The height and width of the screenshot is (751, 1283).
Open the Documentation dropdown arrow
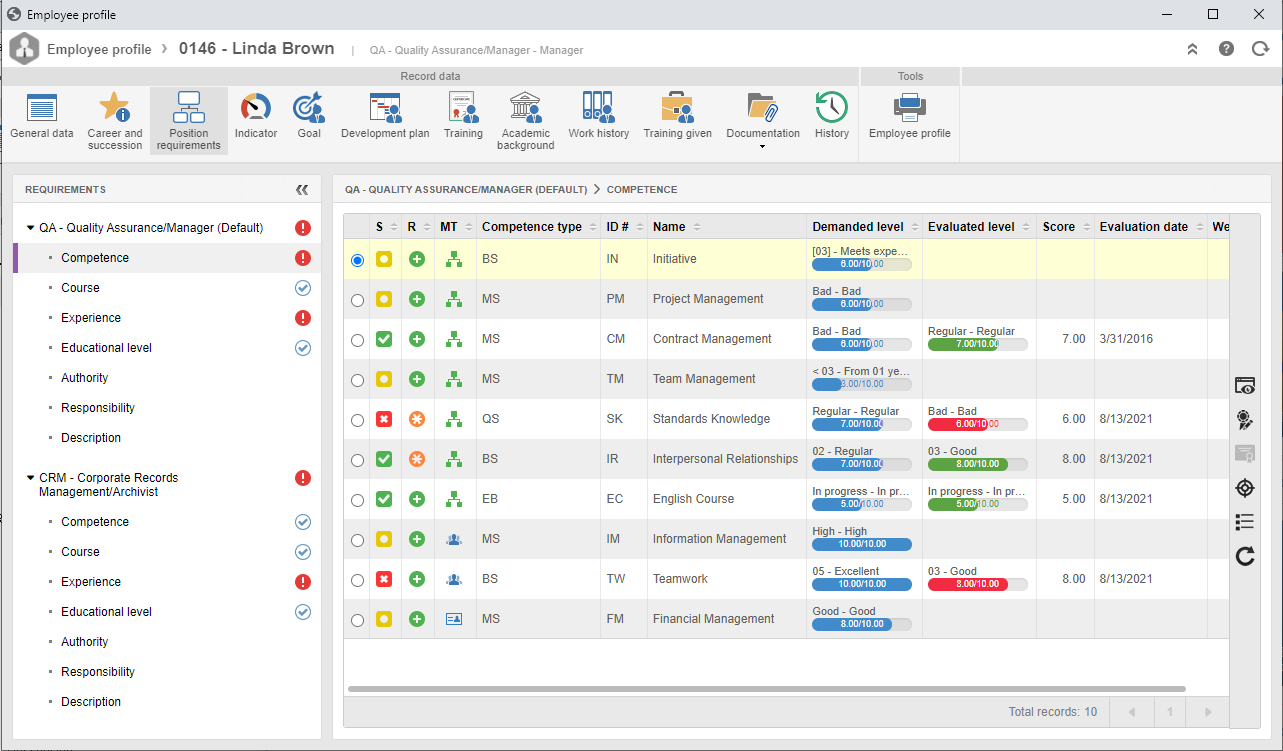pyautogui.click(x=763, y=147)
